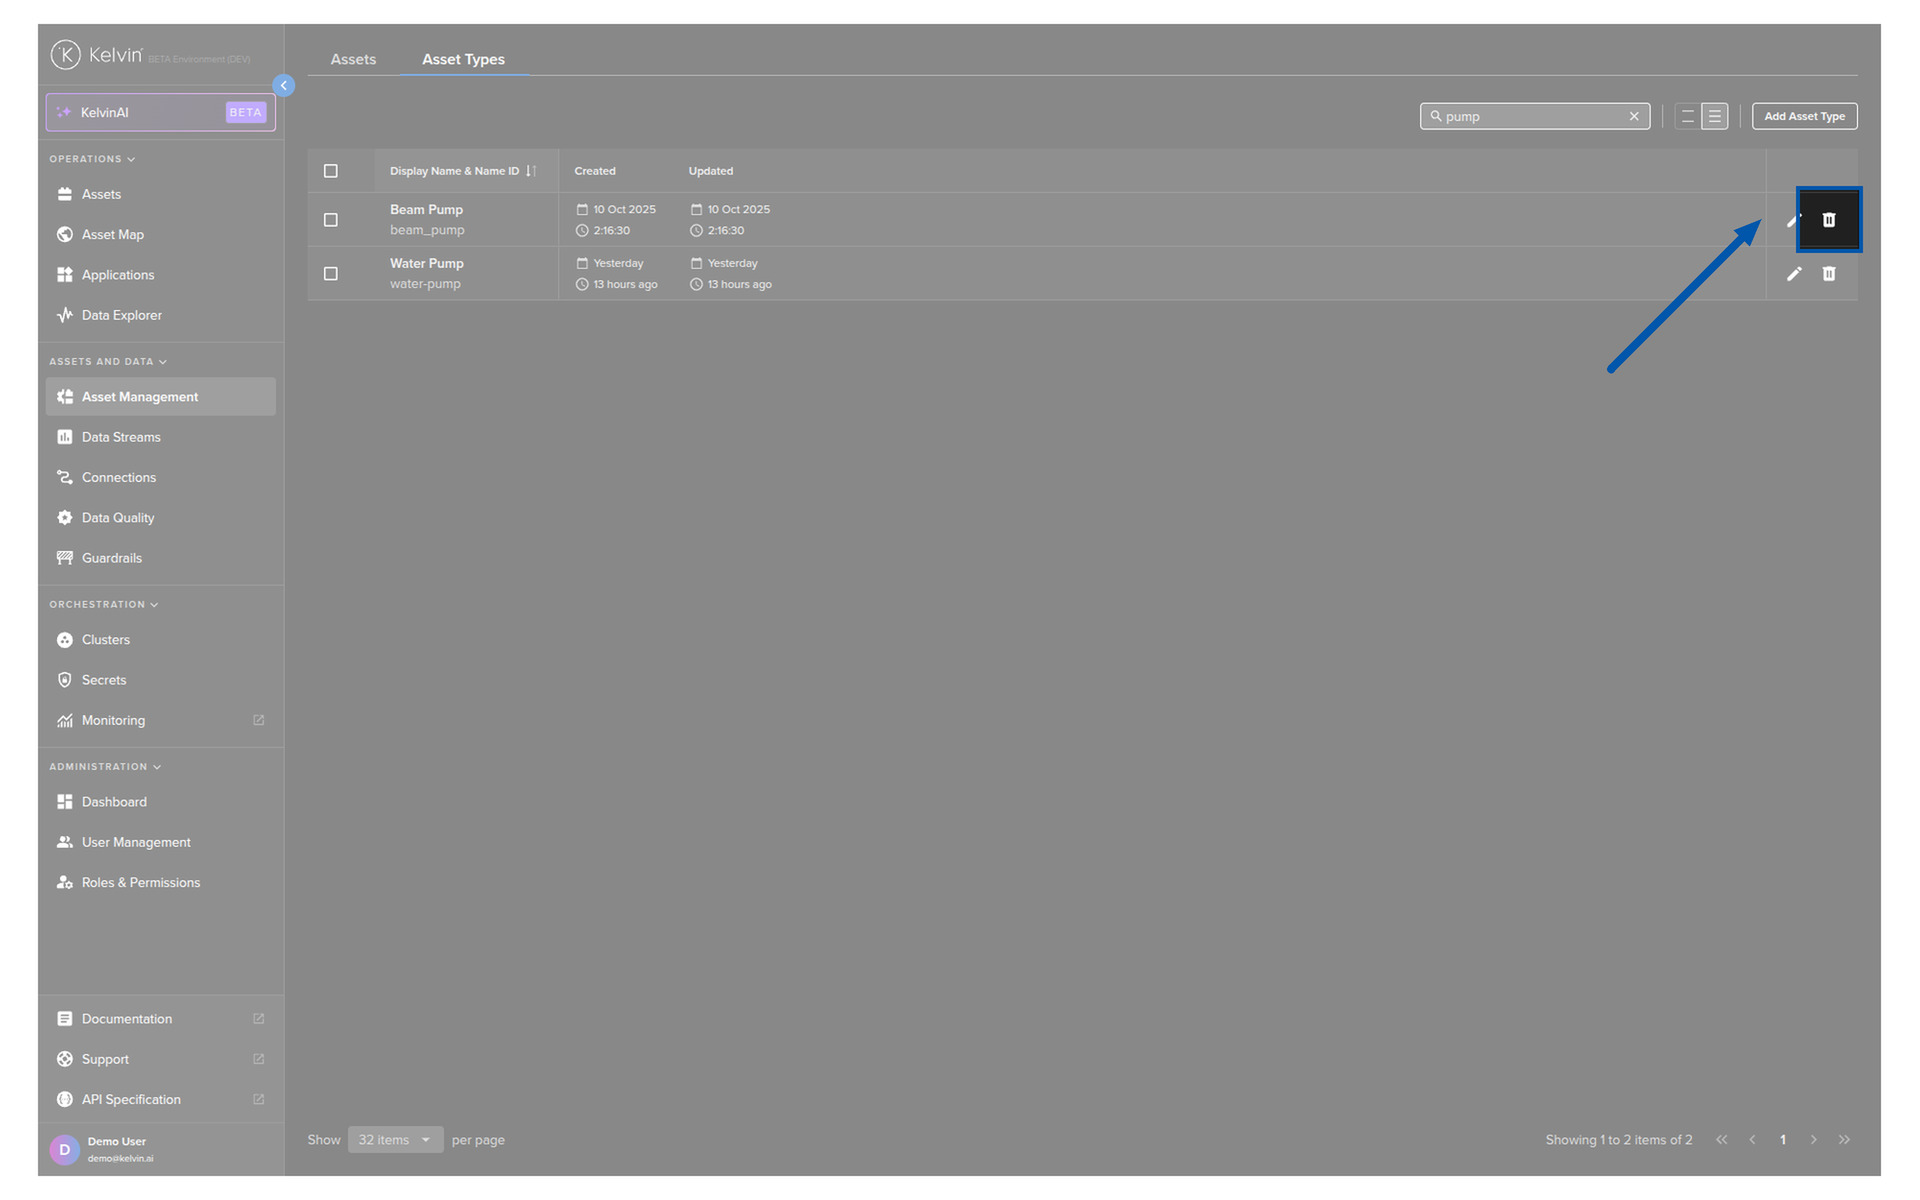
Task: Select the Water Pump row checkbox
Action: (x=331, y=274)
